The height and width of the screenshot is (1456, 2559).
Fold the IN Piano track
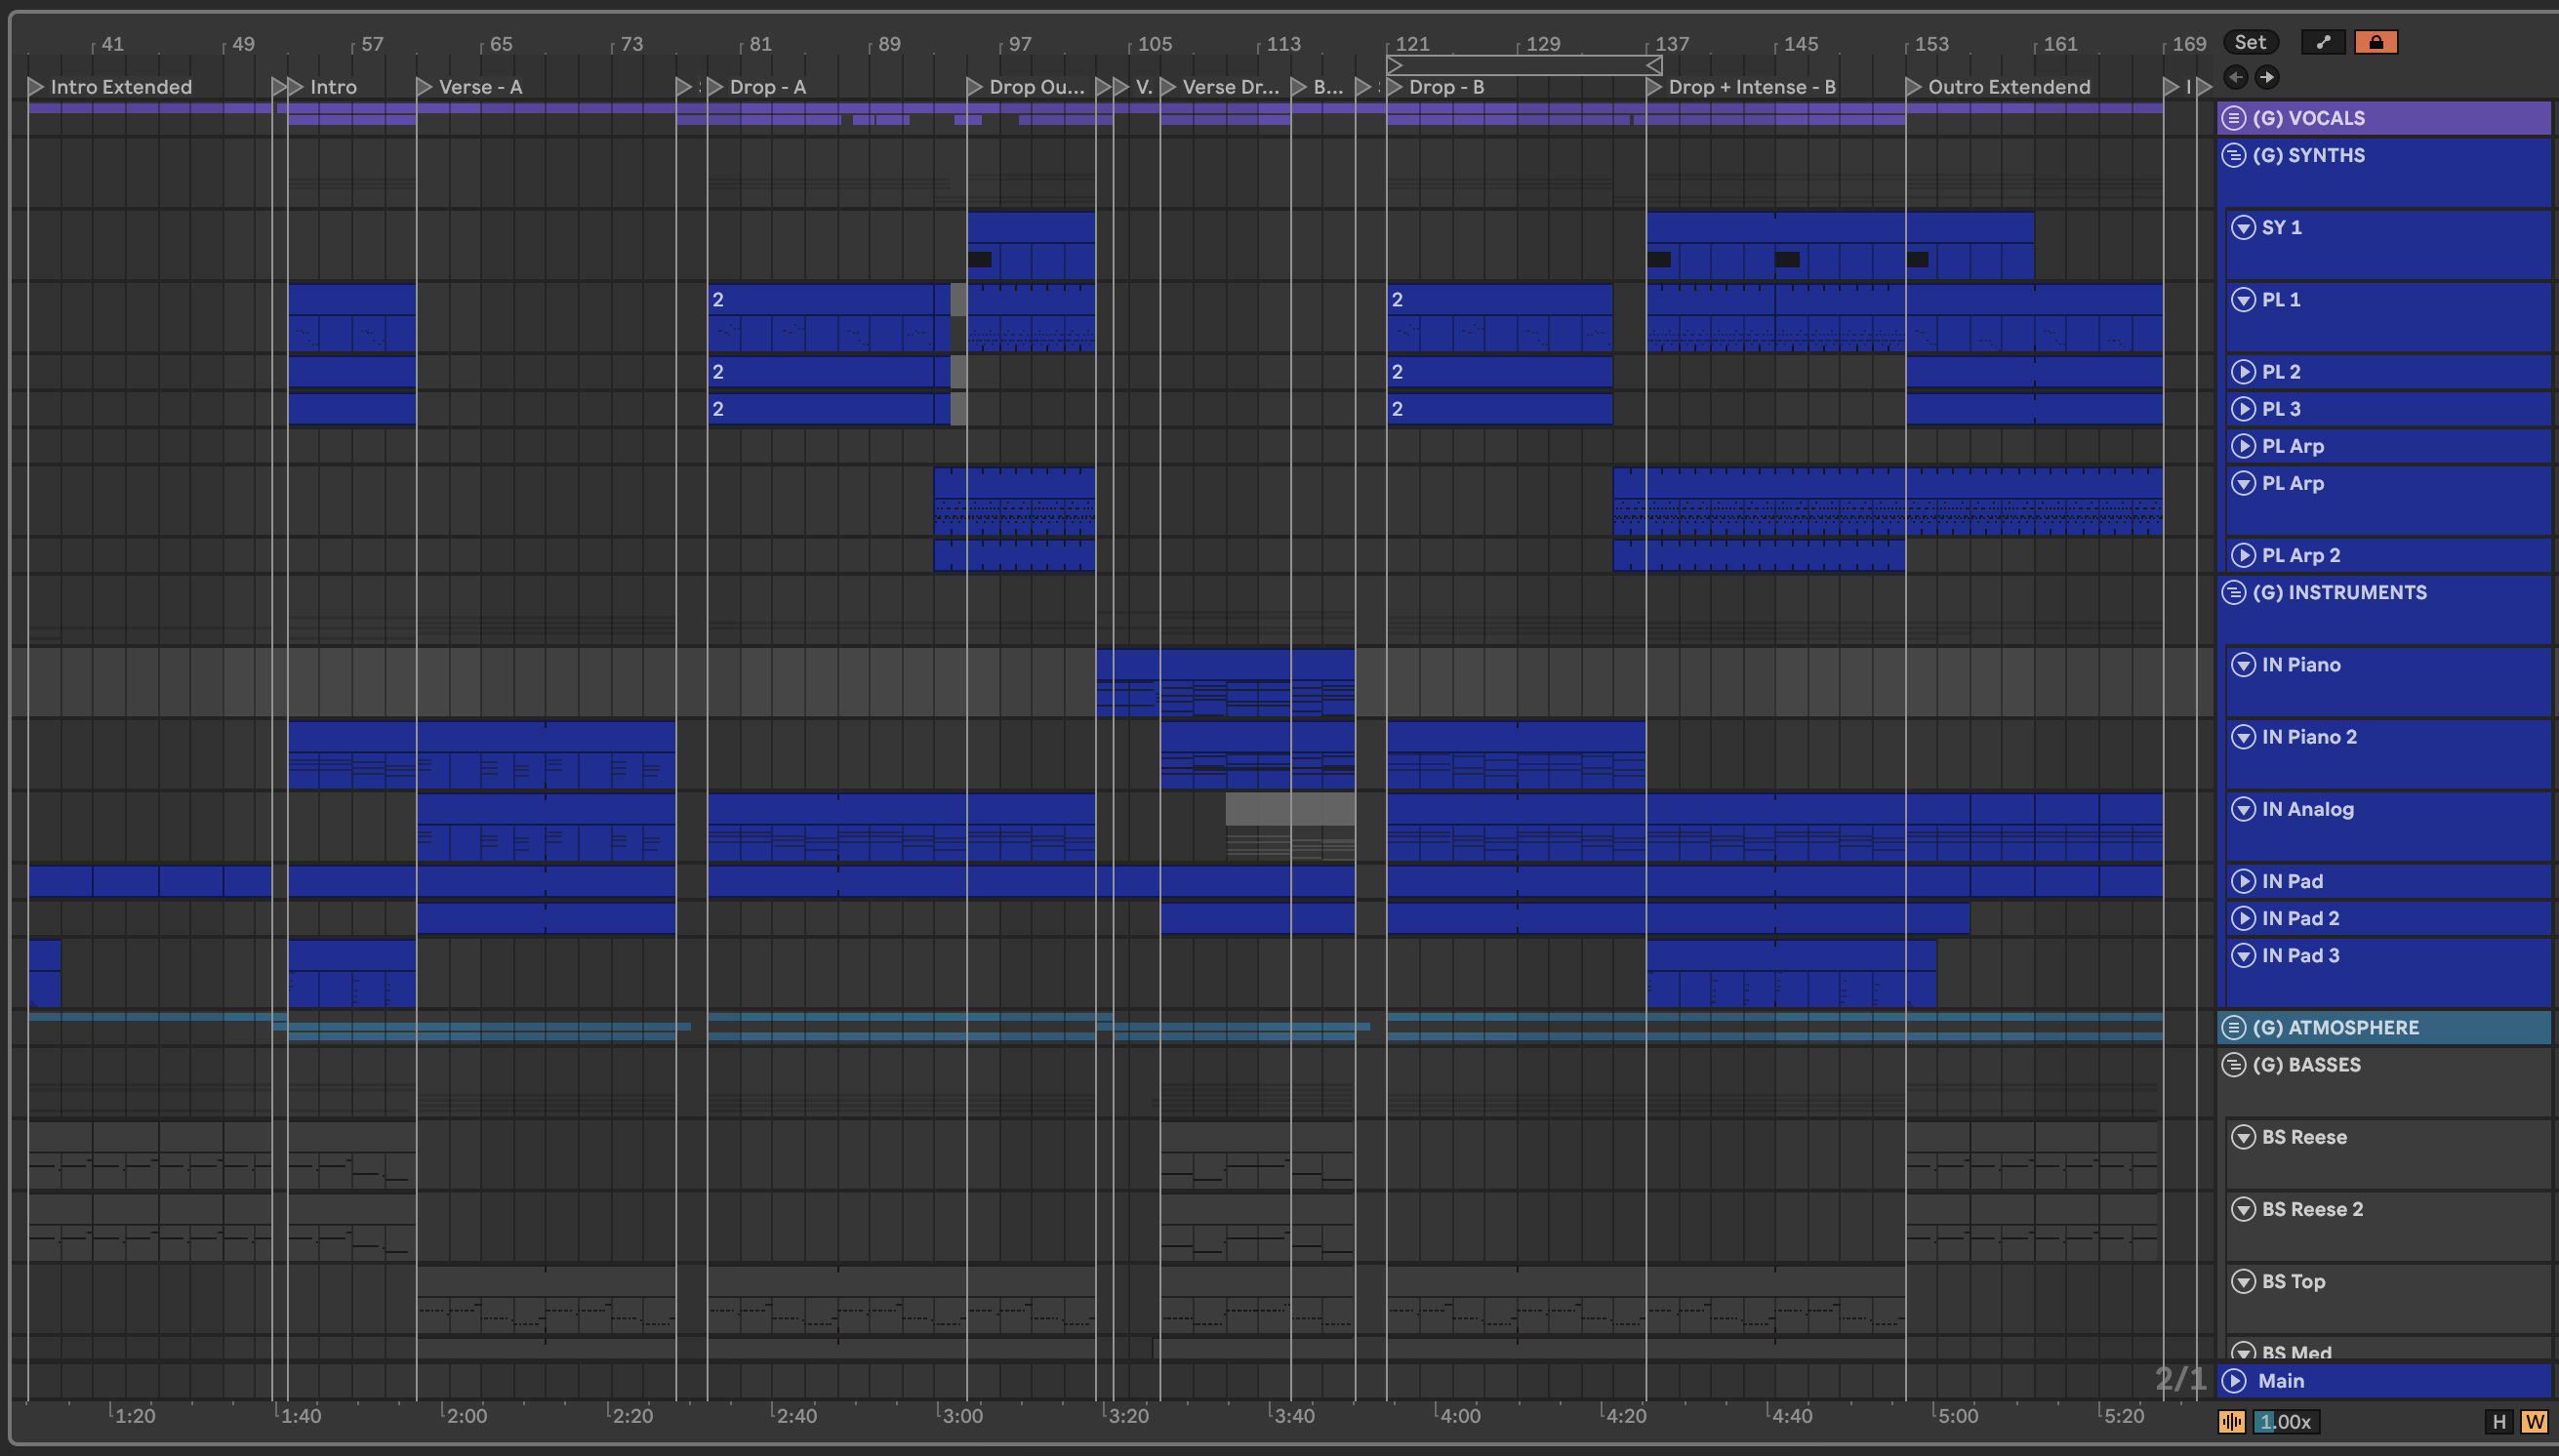pos(2243,665)
